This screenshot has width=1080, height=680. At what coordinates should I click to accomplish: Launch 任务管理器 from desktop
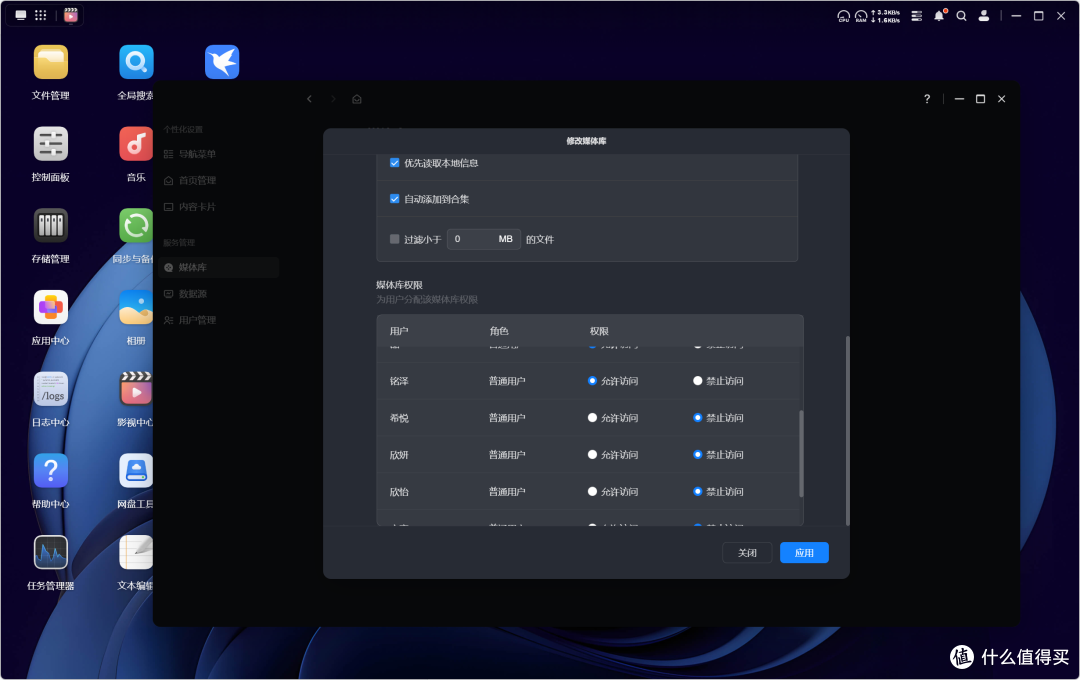[x=50, y=553]
